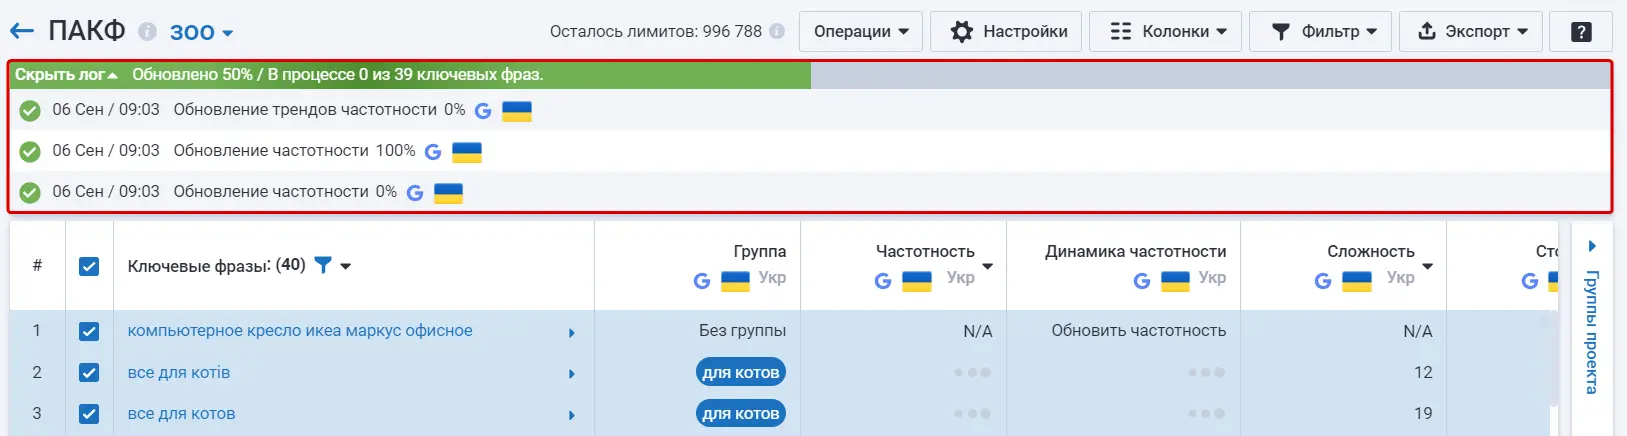Viewport: 1627px width, 436px height.
Task: Open the Колонки dropdown
Action: pyautogui.click(x=1165, y=32)
